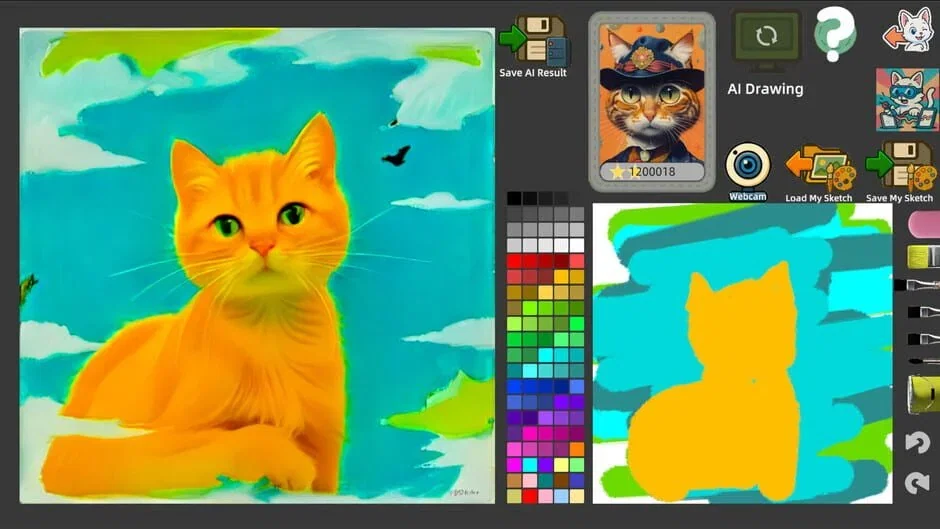Screen dimensions: 940x529
Task: Click the AI Drawing monitor refresh icon
Action: [x=766, y=38]
